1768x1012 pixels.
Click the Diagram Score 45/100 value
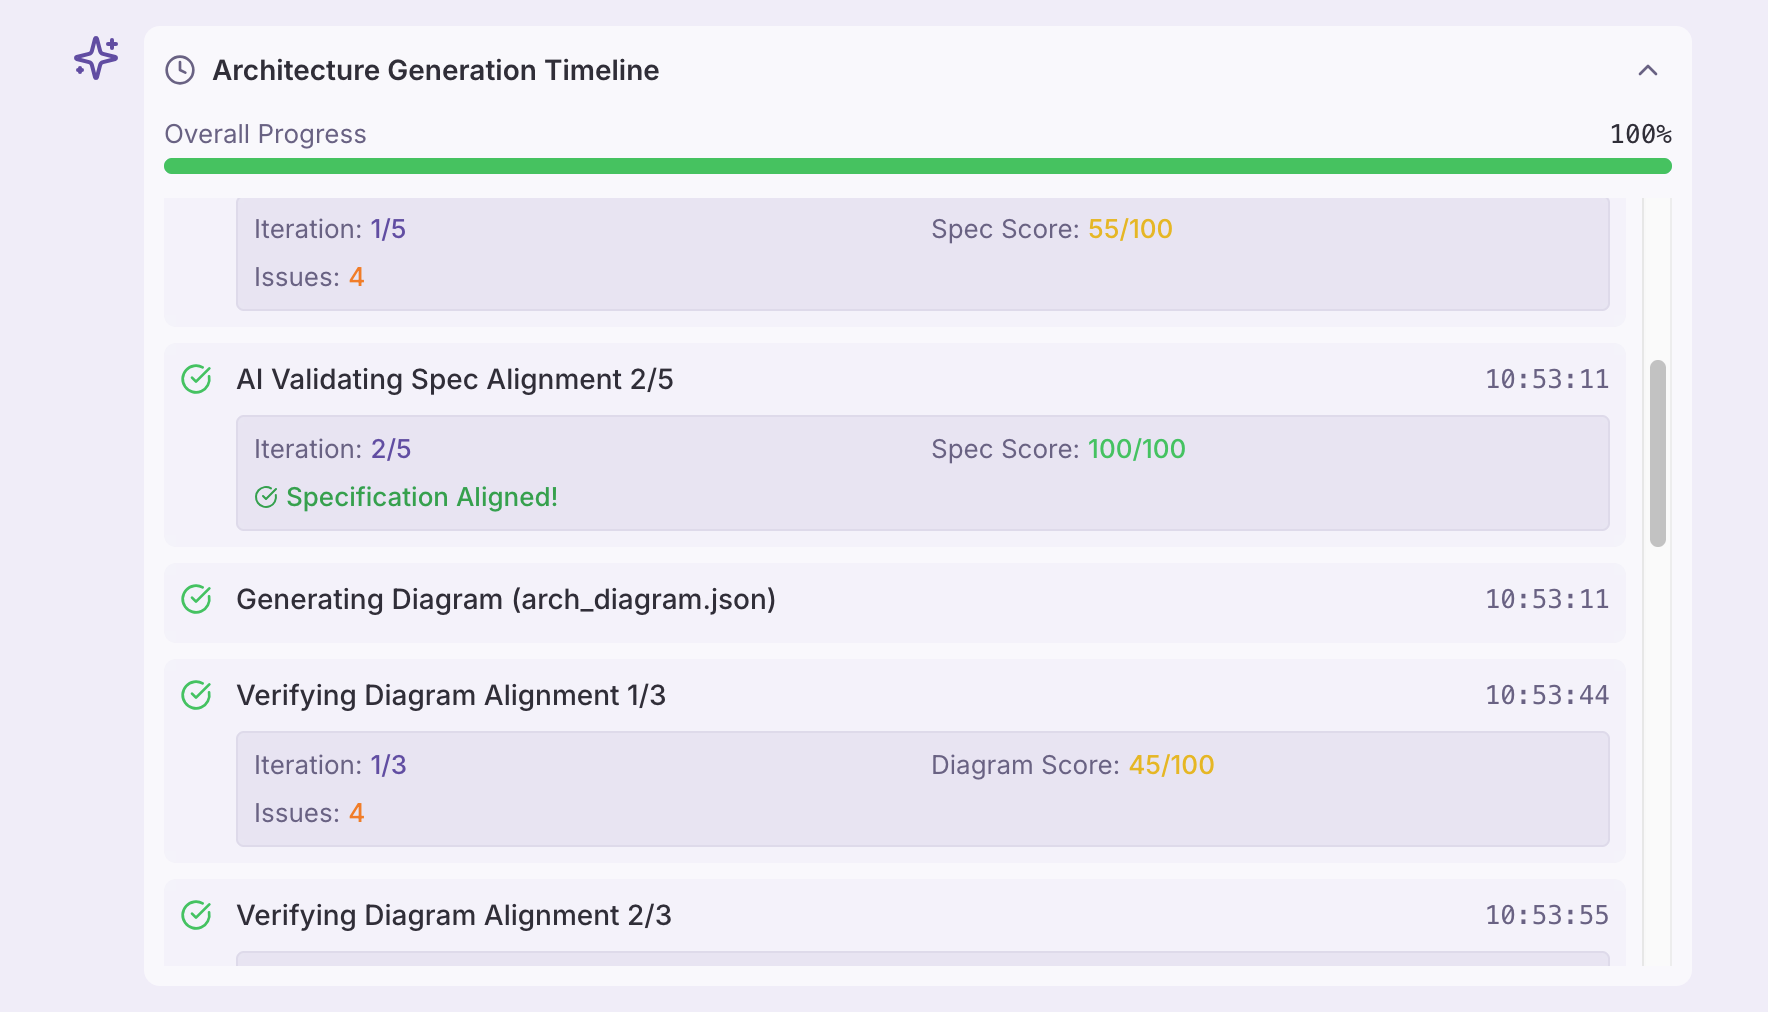[x=1171, y=765]
